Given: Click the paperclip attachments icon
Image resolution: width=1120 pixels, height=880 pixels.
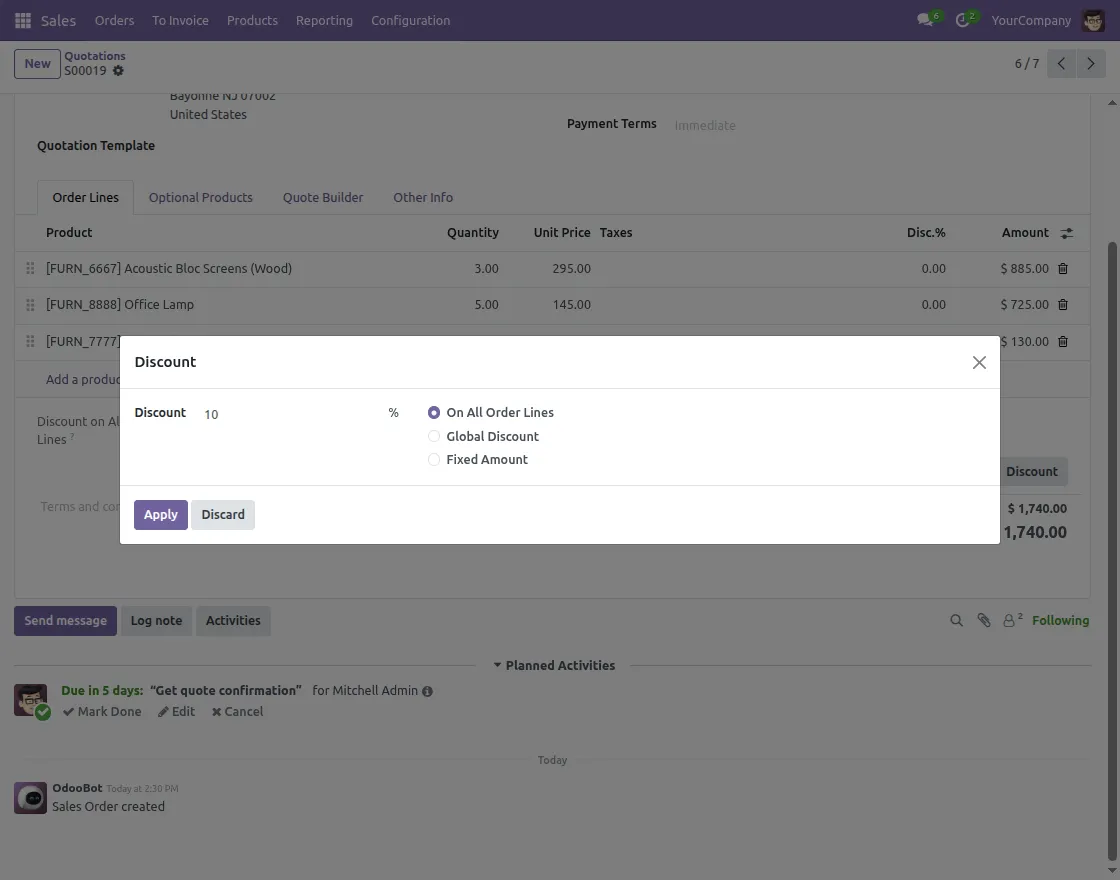Looking at the screenshot, I should tap(984, 621).
